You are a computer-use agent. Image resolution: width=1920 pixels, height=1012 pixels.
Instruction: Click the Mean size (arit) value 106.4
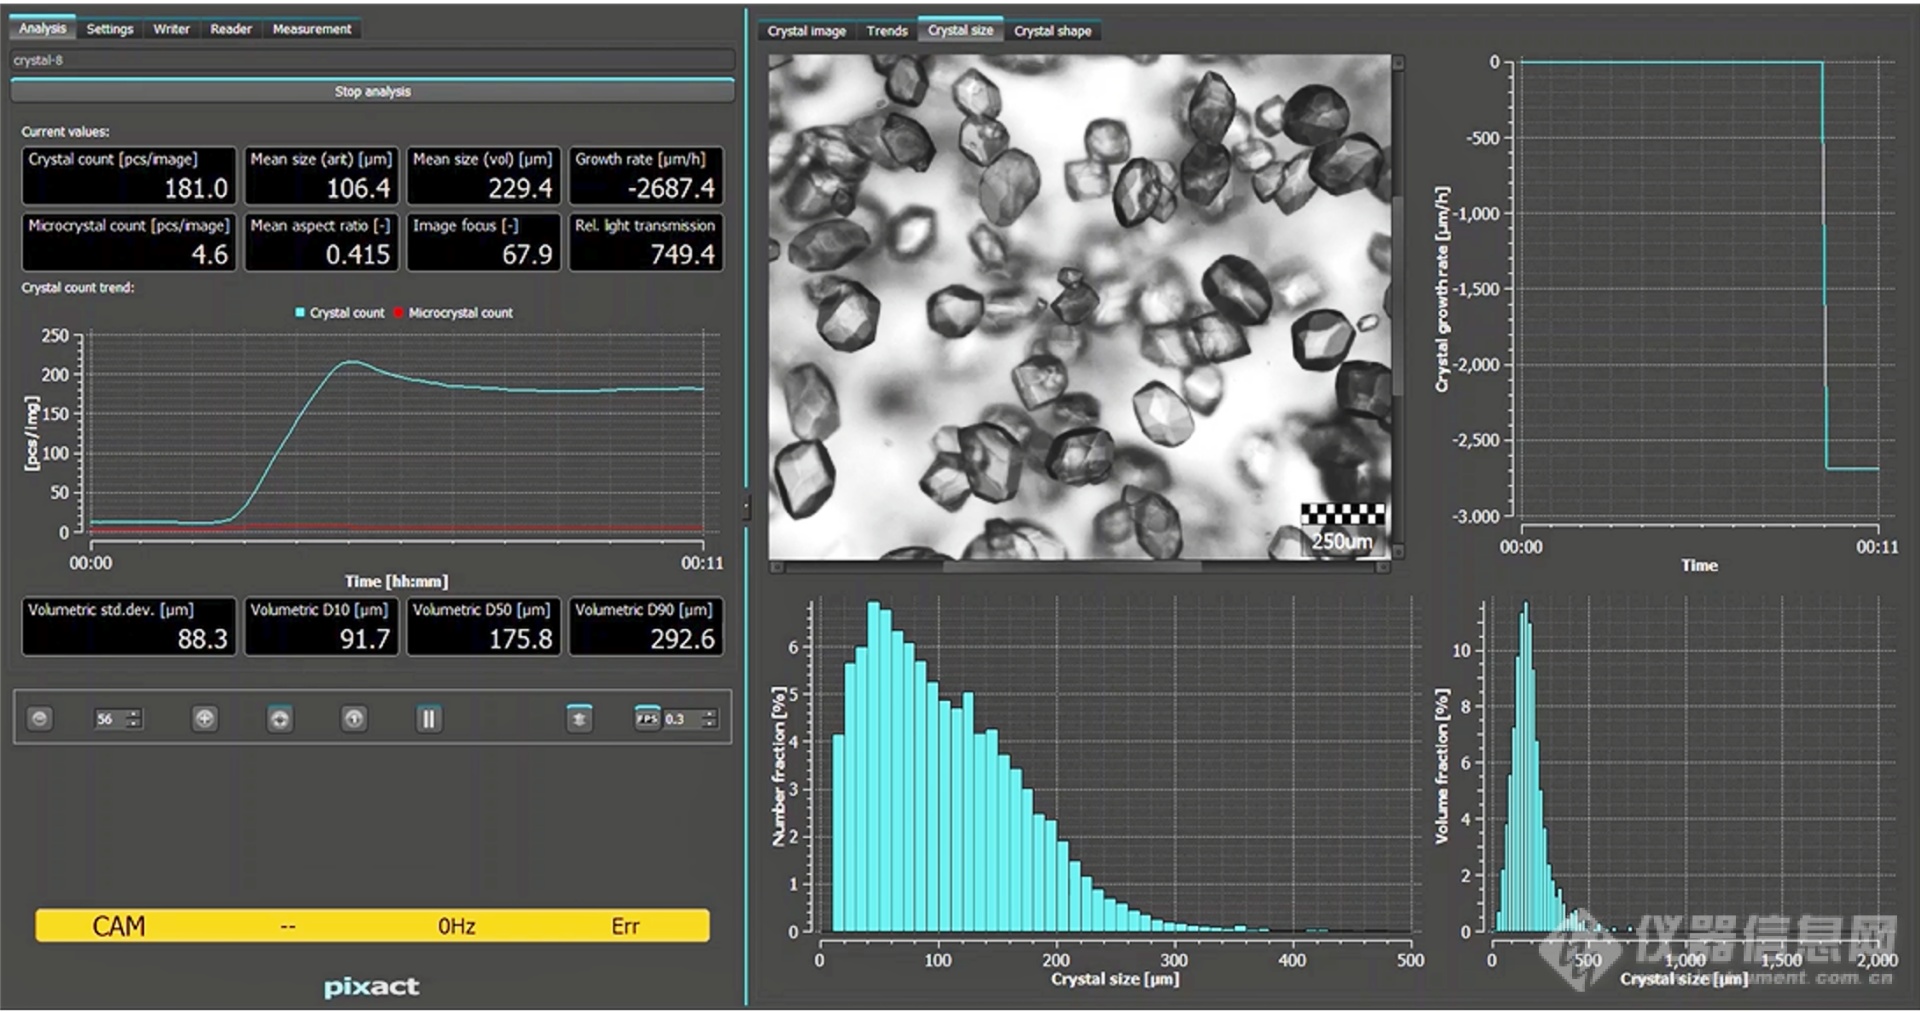coord(358,188)
